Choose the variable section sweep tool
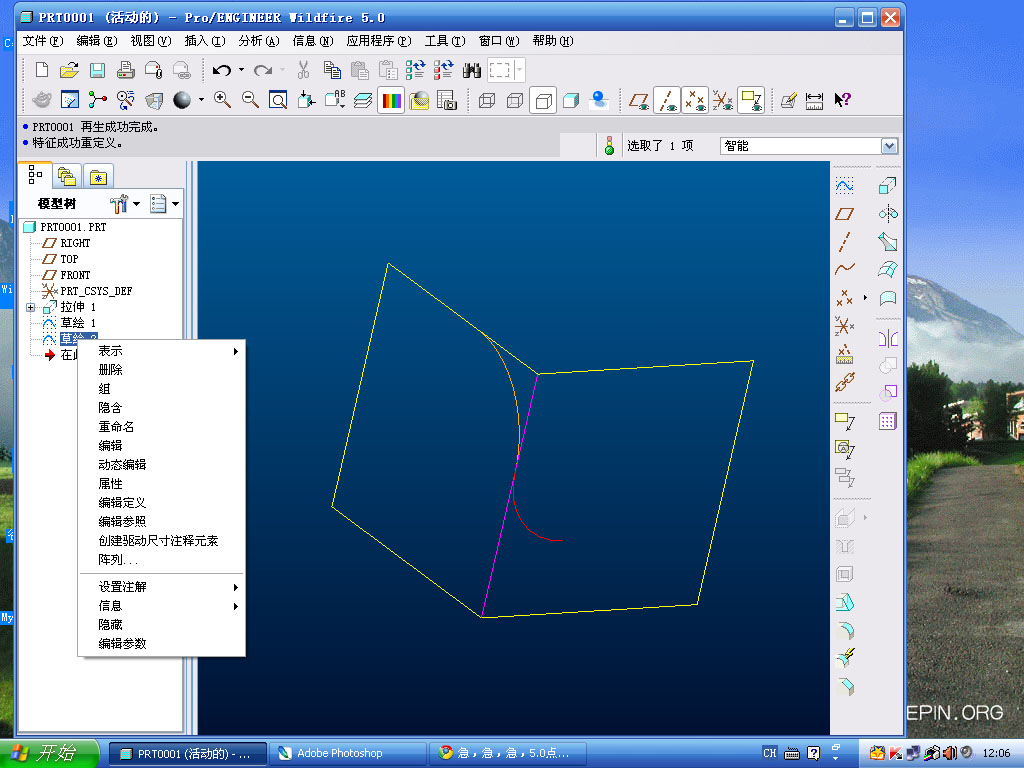Screen dimensions: 1024x768 888,242
